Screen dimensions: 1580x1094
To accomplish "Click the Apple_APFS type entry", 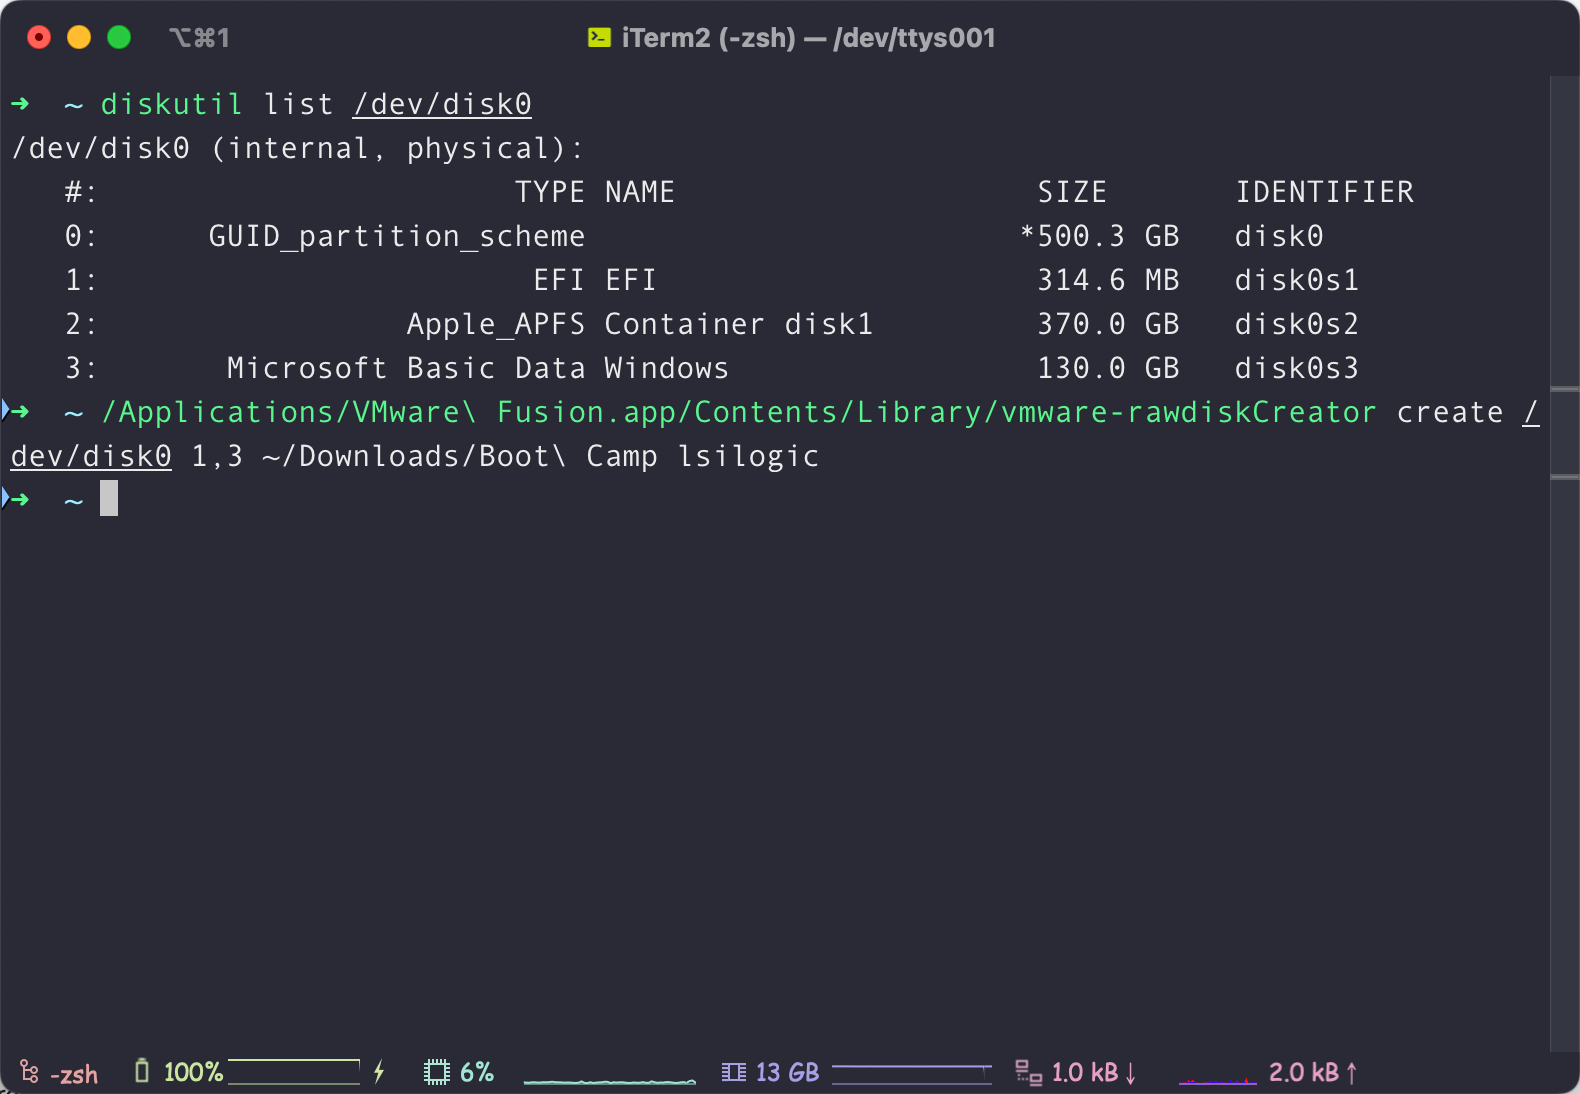I will point(496,325).
